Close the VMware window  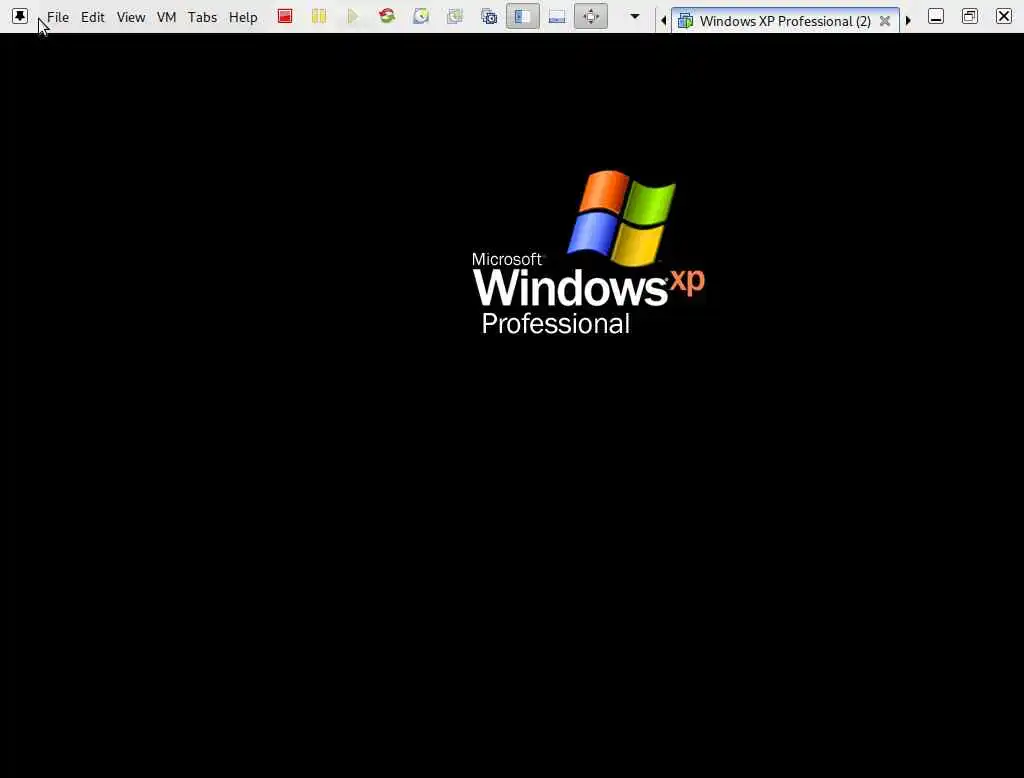tap(1004, 16)
